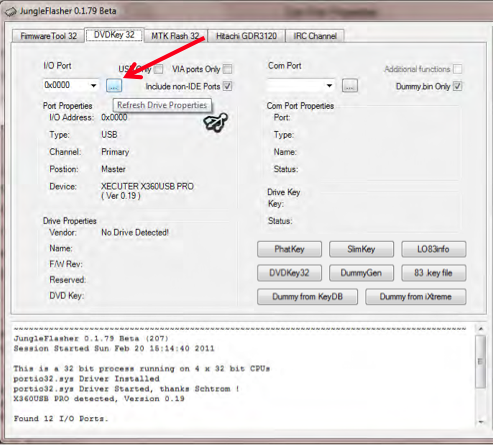The width and height of the screenshot is (493, 448).
Task: Click 'XECUTER X360USB PRO' device text
Action: click(147, 186)
